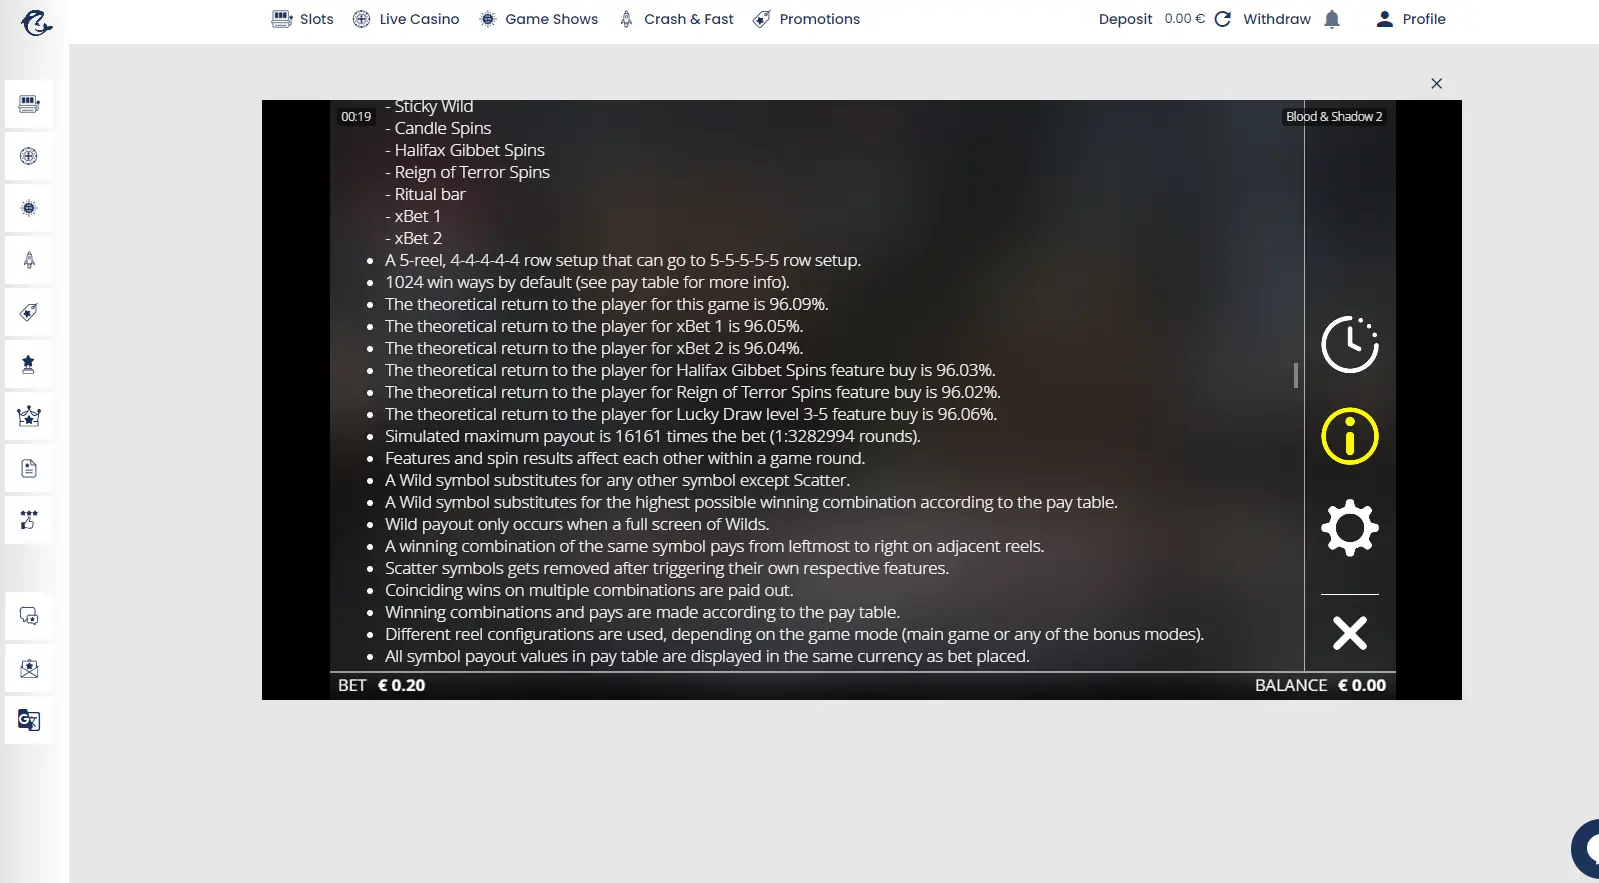Click the Deposit link
The height and width of the screenshot is (883, 1599).
tap(1125, 19)
